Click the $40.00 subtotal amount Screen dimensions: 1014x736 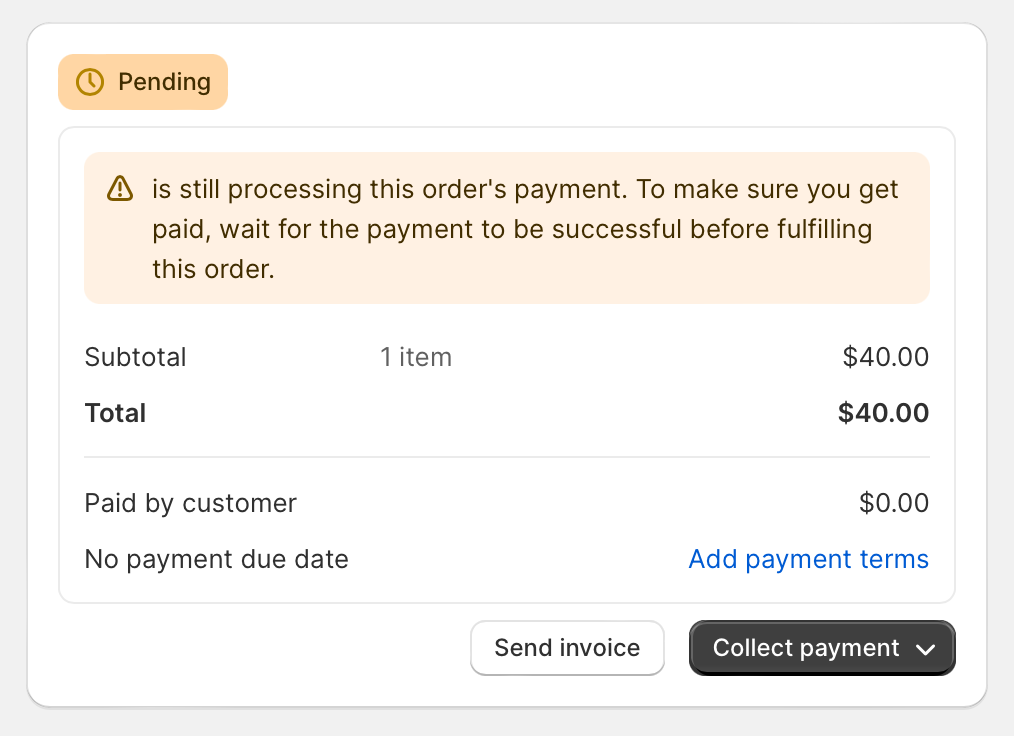885,357
